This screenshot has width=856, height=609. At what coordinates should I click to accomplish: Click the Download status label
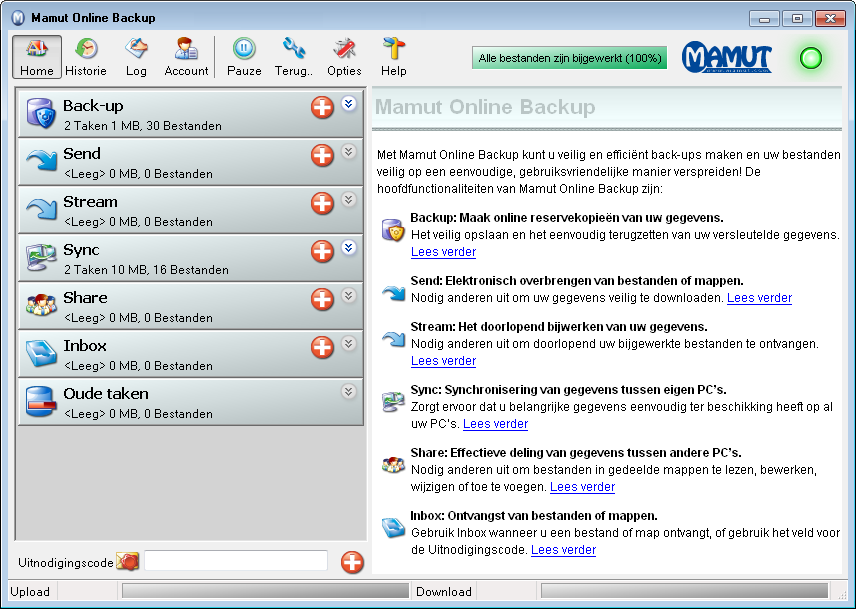(444, 592)
